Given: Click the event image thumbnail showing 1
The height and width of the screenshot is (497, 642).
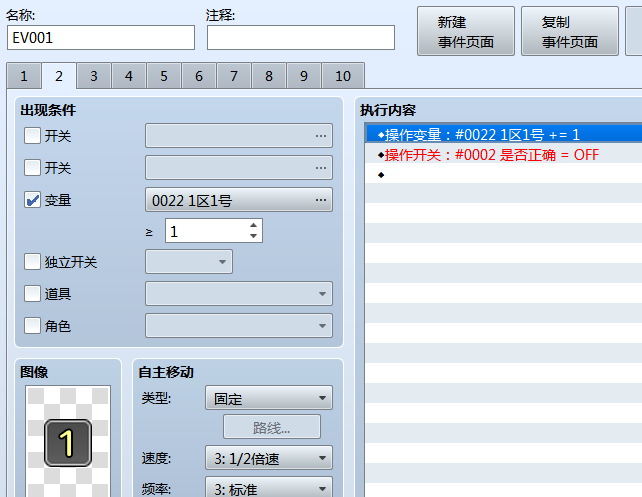Looking at the screenshot, I should click(68, 442).
